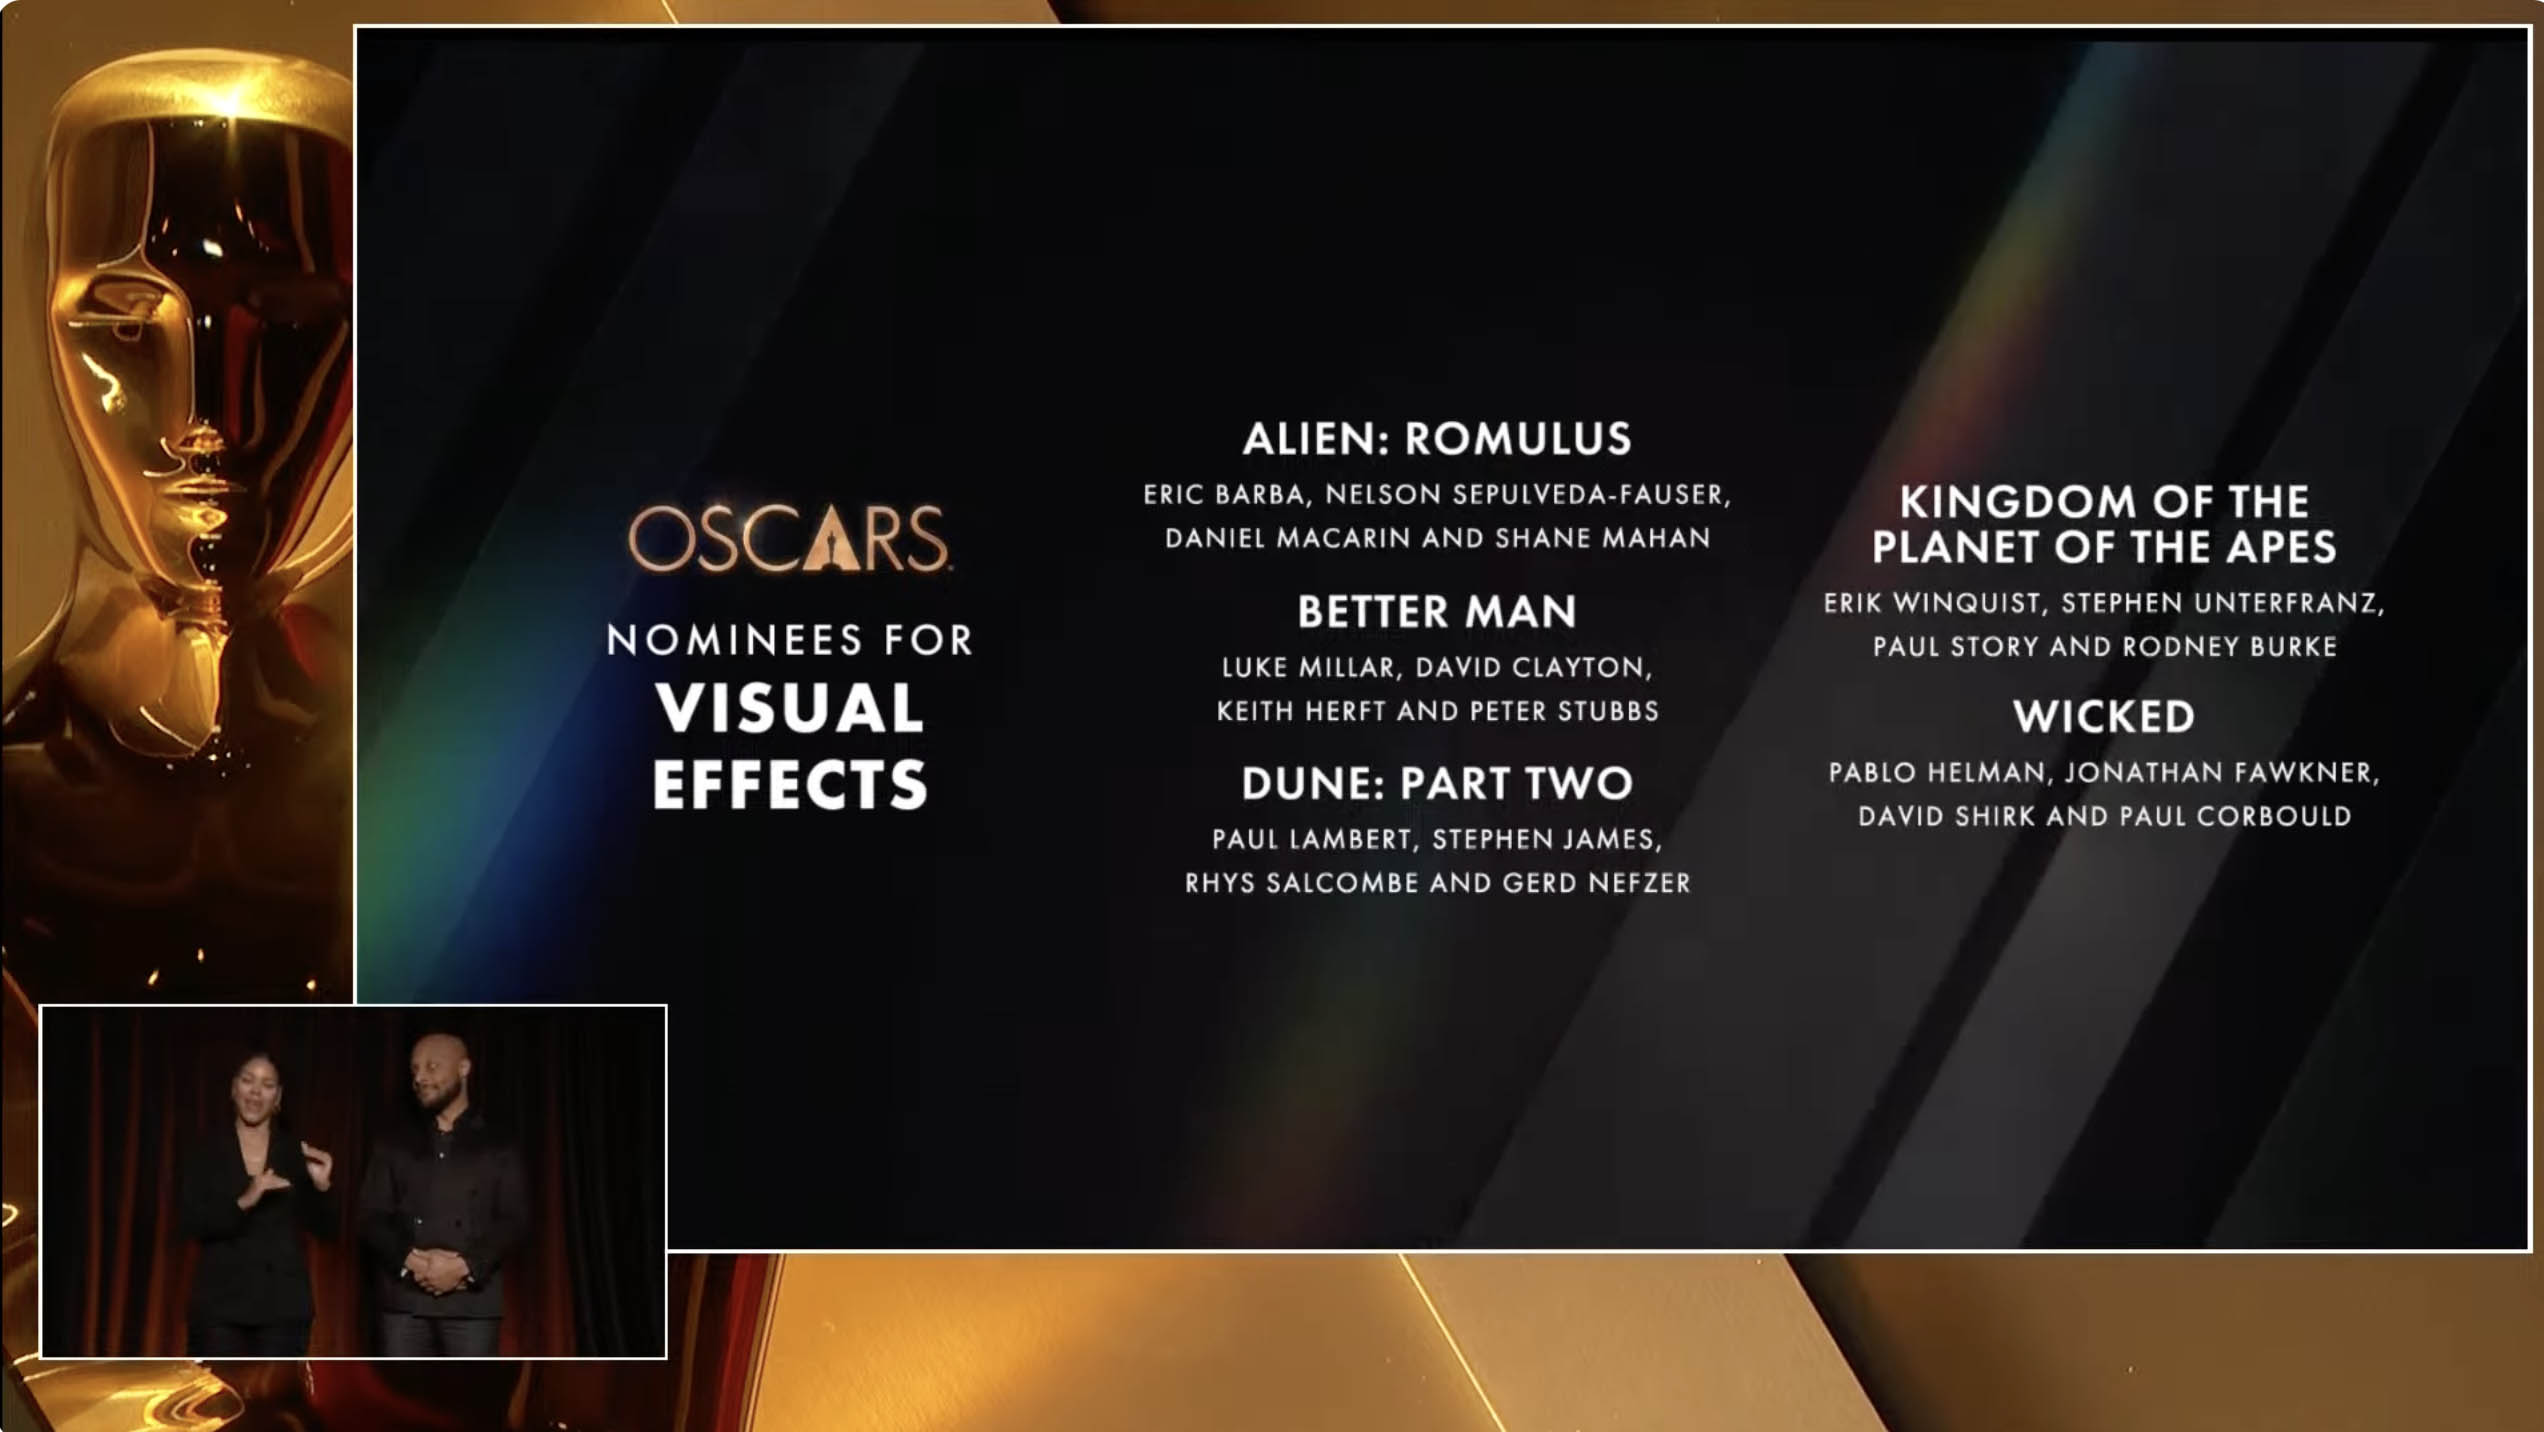Click "PABLO HELMAN, JONATHAN FAWKNER," line
This screenshot has width=2544, height=1432.
[2104, 773]
